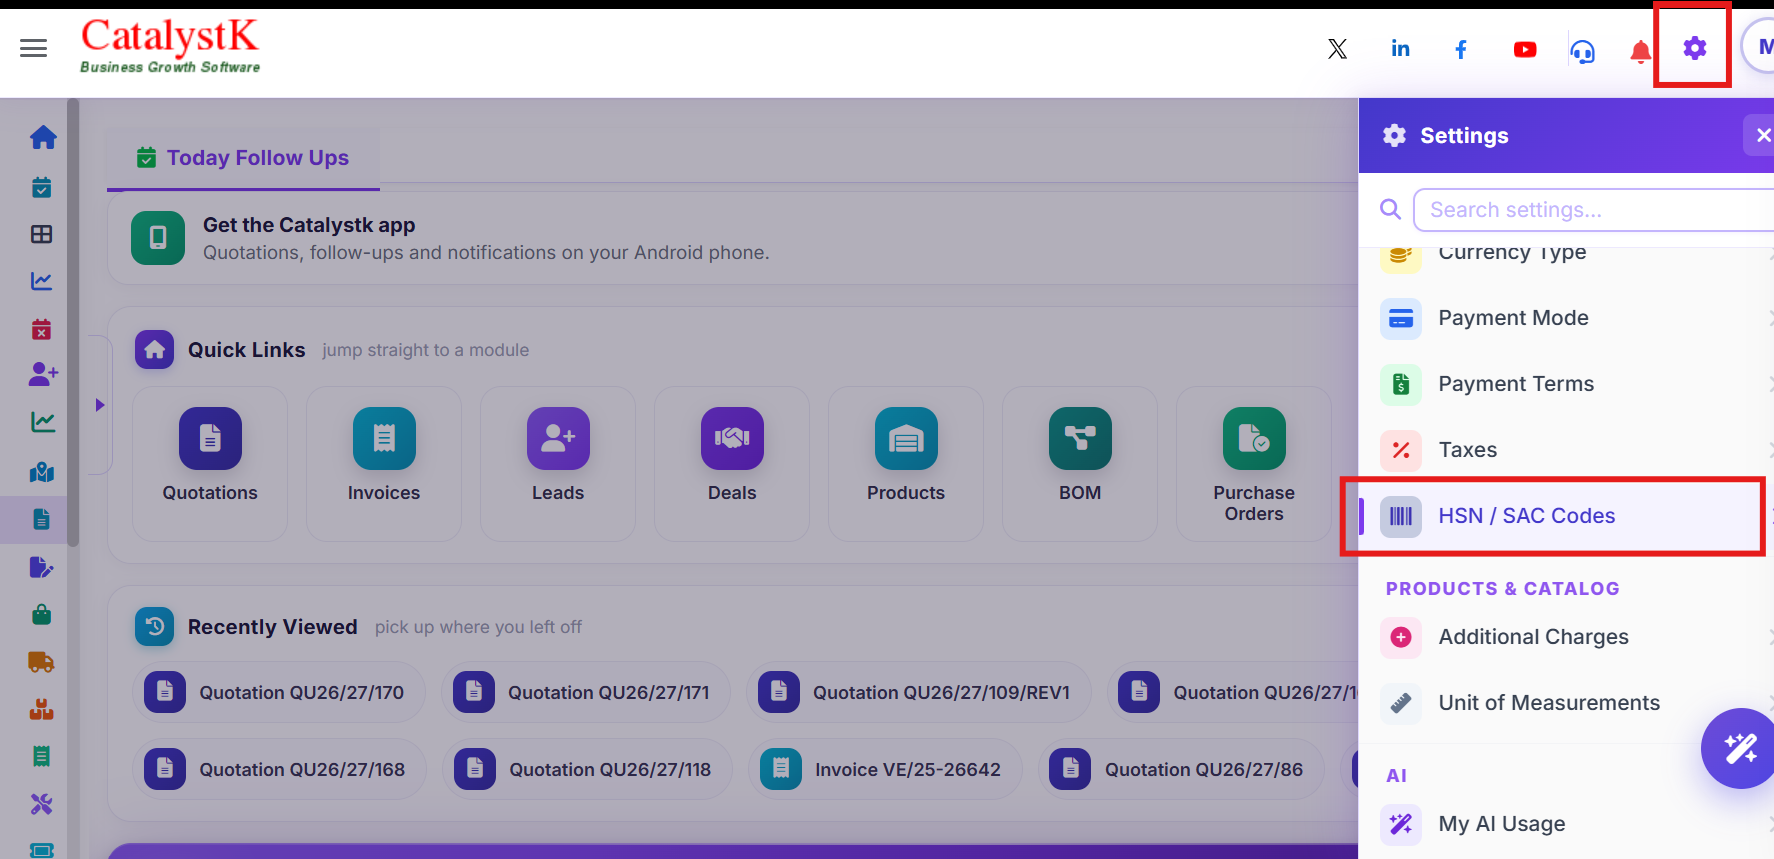Click the add-user icon in the sidebar
The width and height of the screenshot is (1774, 859).
pyautogui.click(x=43, y=374)
